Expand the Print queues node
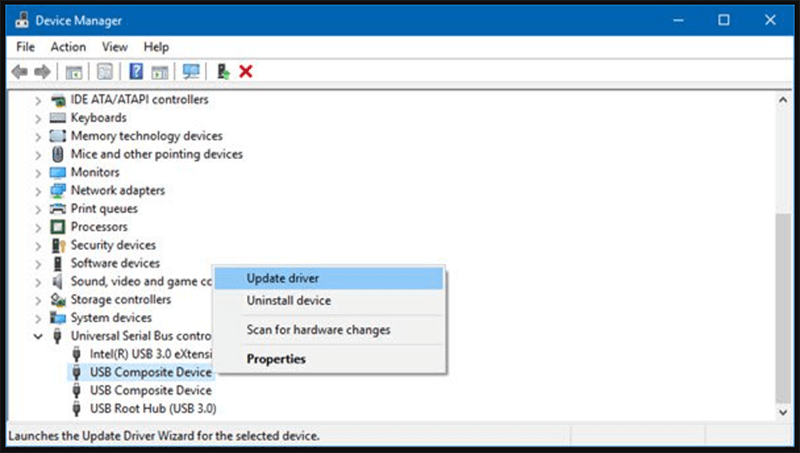 (38, 209)
